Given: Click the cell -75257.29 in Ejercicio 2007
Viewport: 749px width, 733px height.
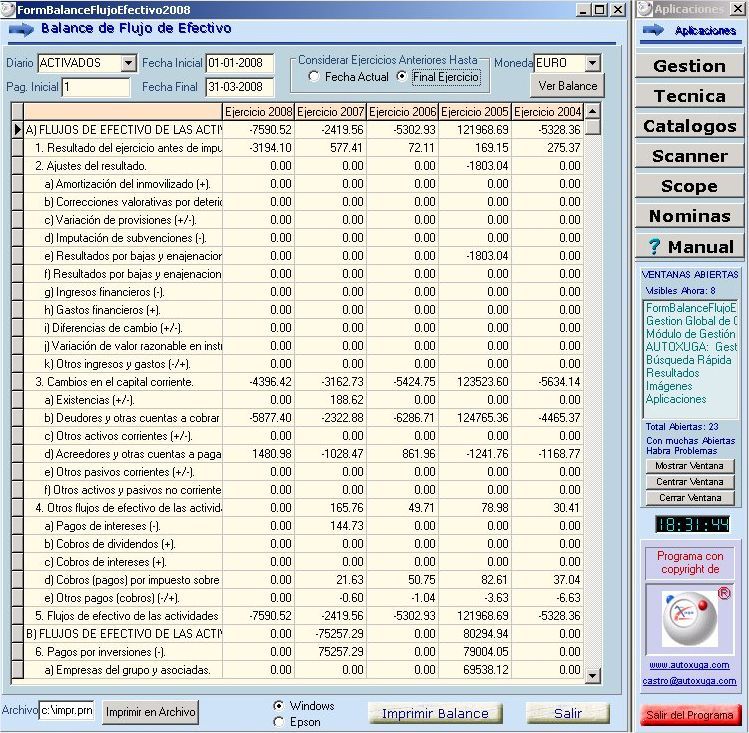Looking at the screenshot, I should [331, 634].
